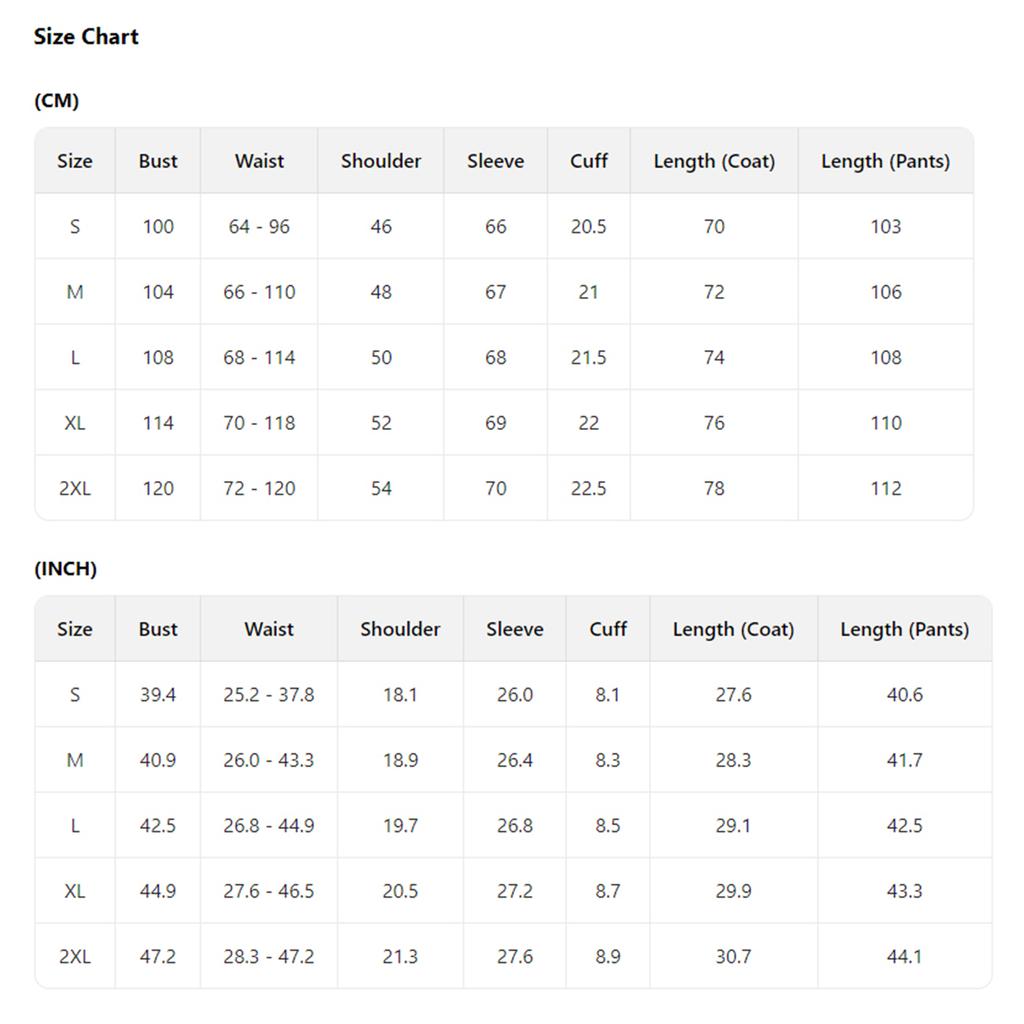Select the (INCH) table label
Image resolution: width=1024 pixels, height=1024 pixels.
[x=65, y=568]
